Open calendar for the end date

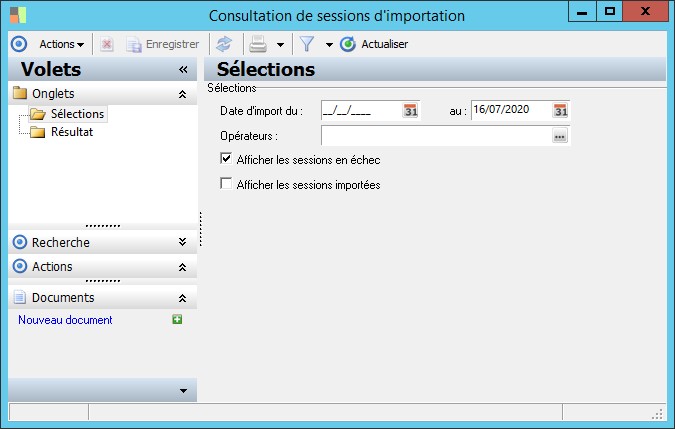pyautogui.click(x=560, y=110)
